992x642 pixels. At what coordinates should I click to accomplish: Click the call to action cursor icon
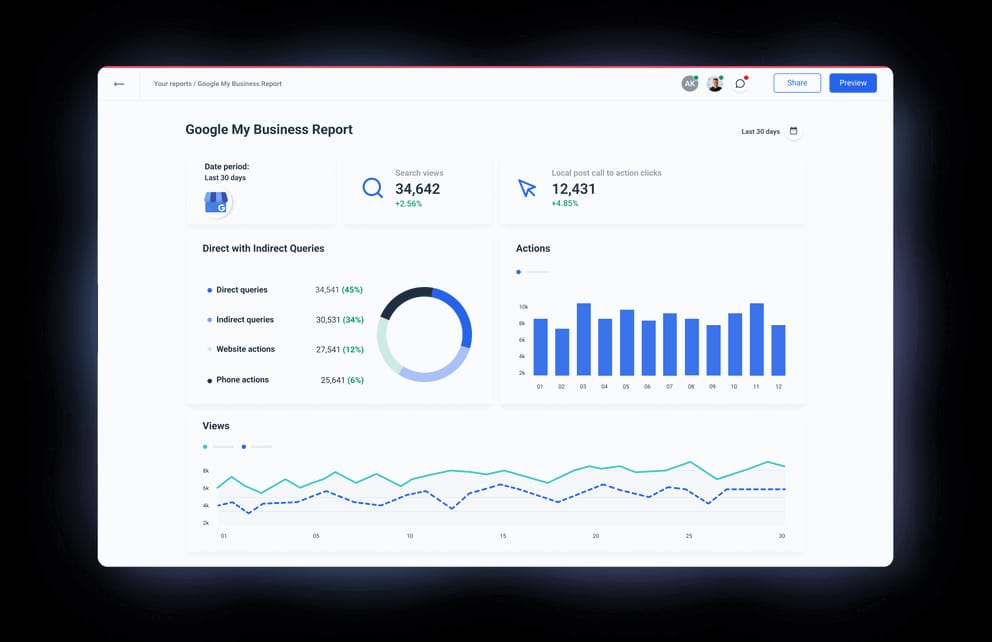click(x=527, y=188)
